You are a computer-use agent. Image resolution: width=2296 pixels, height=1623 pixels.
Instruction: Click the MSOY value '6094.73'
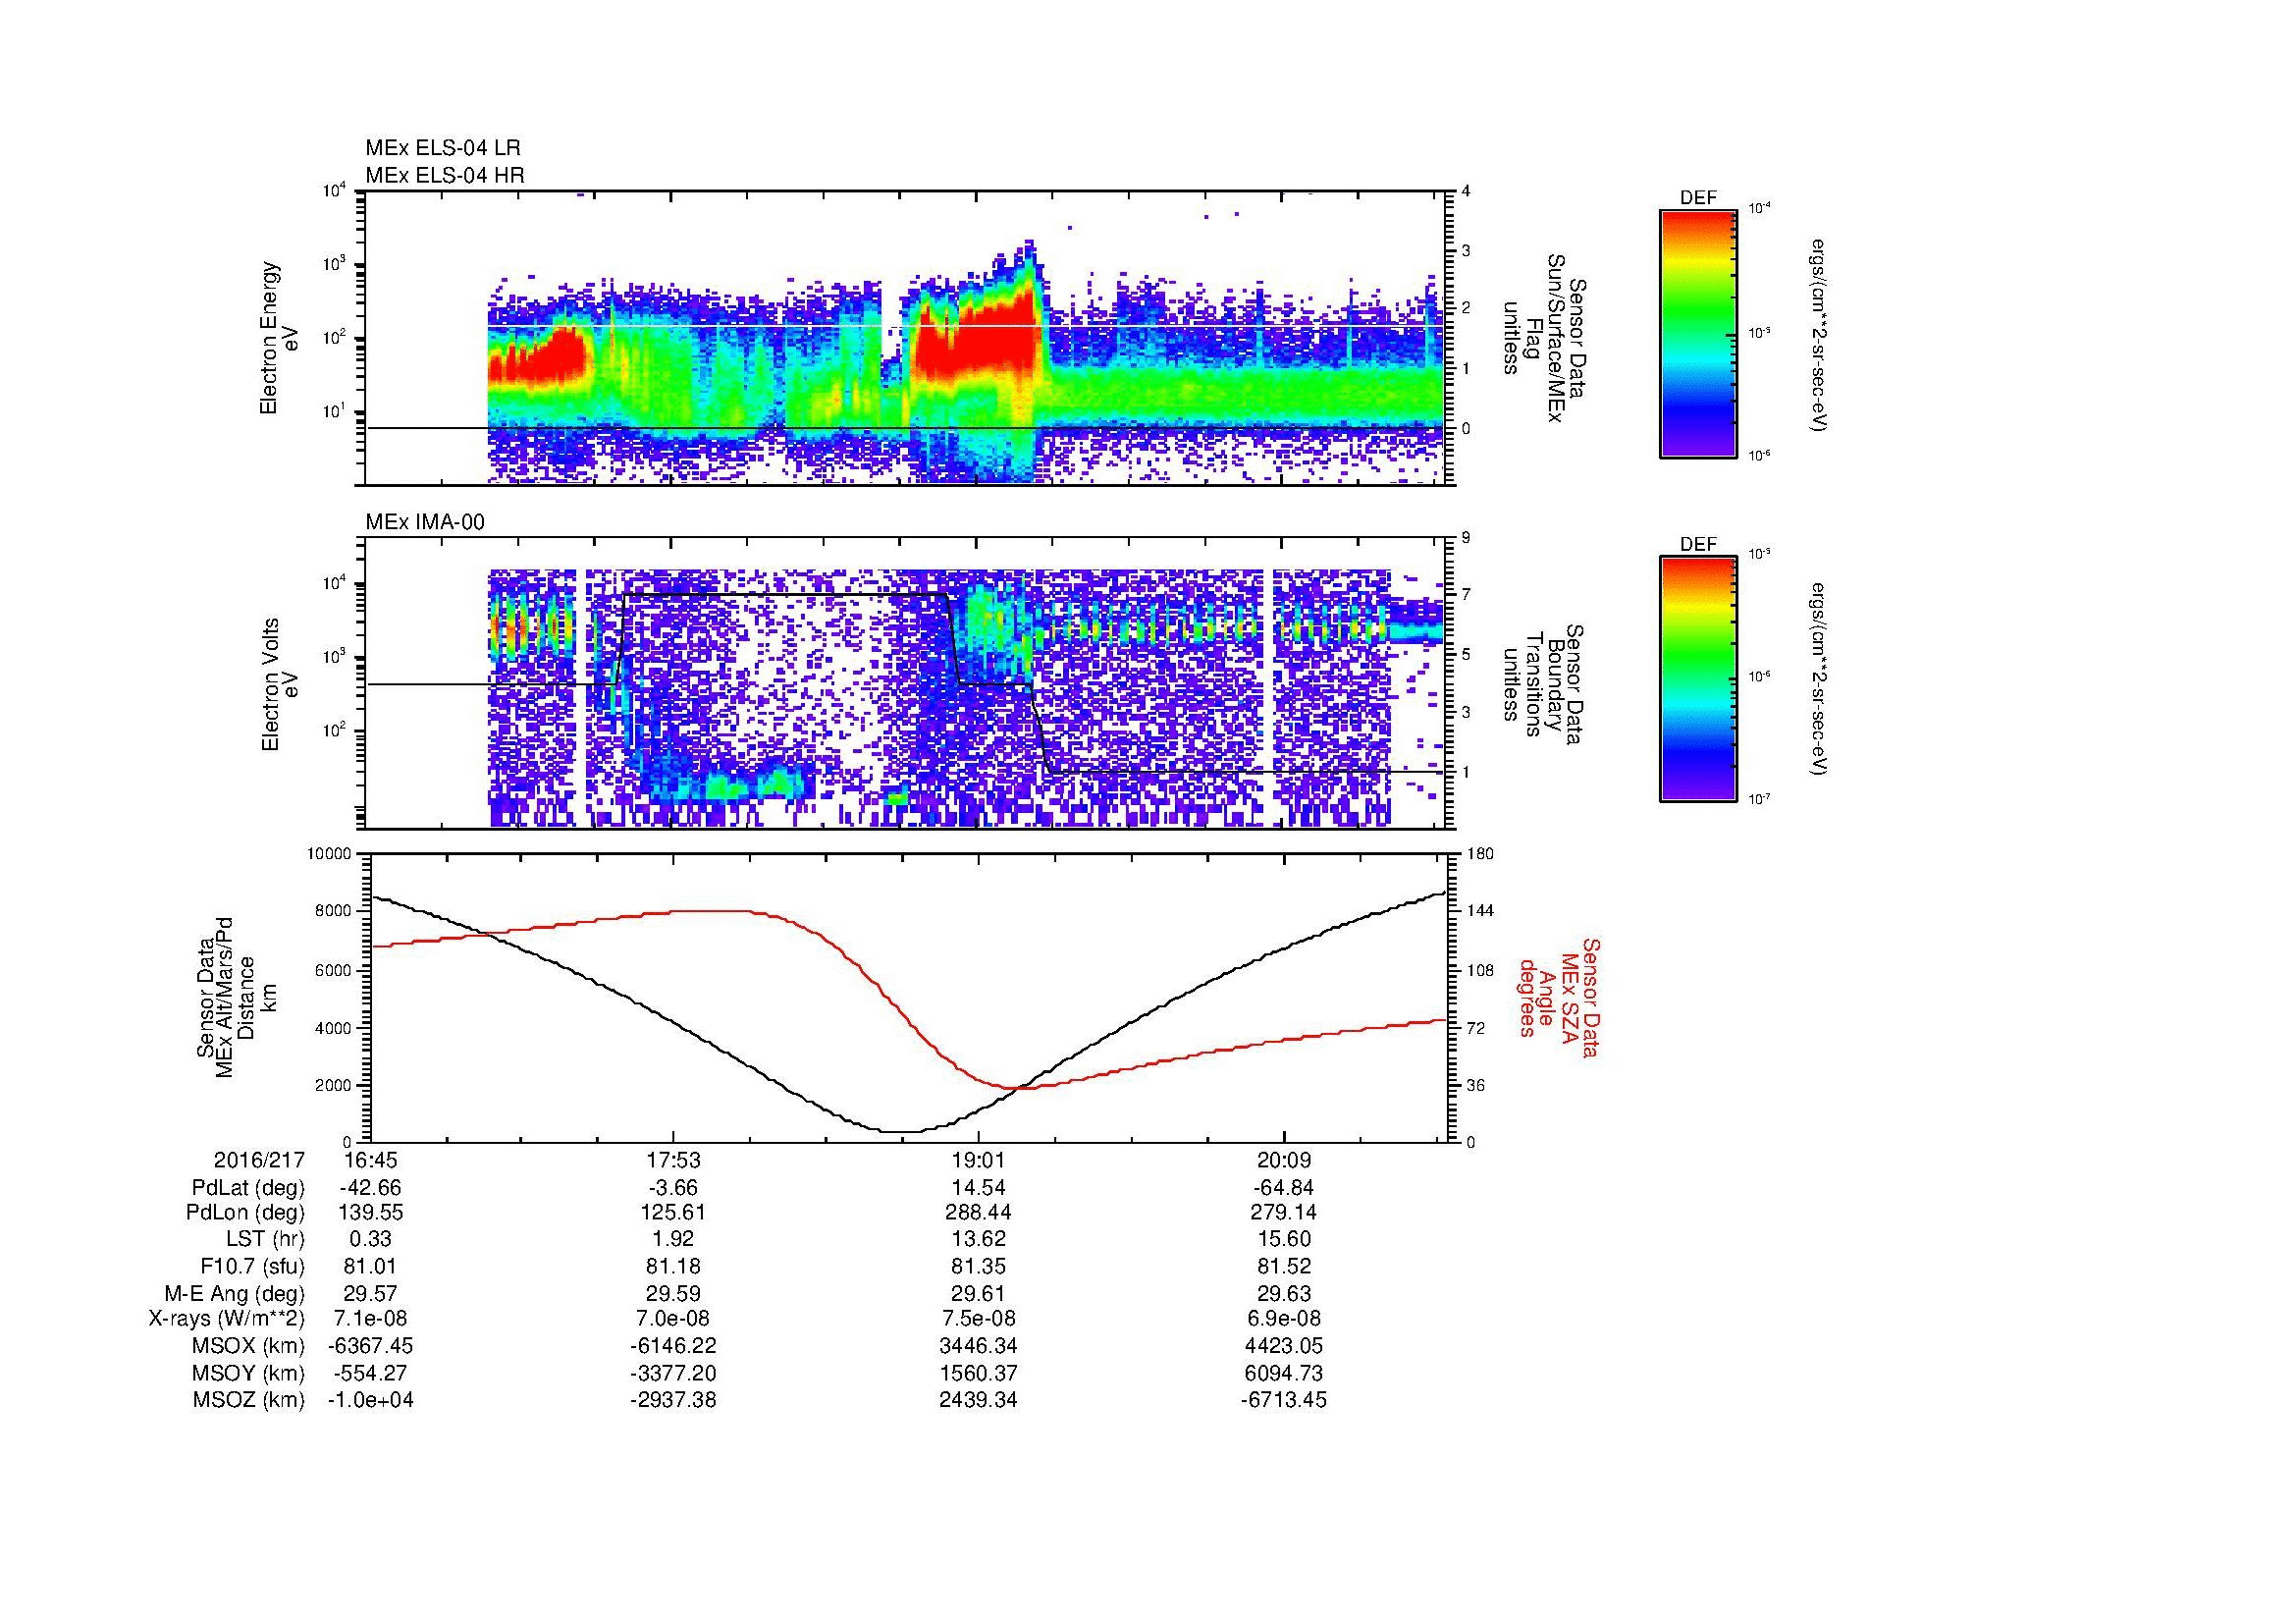point(1283,1373)
